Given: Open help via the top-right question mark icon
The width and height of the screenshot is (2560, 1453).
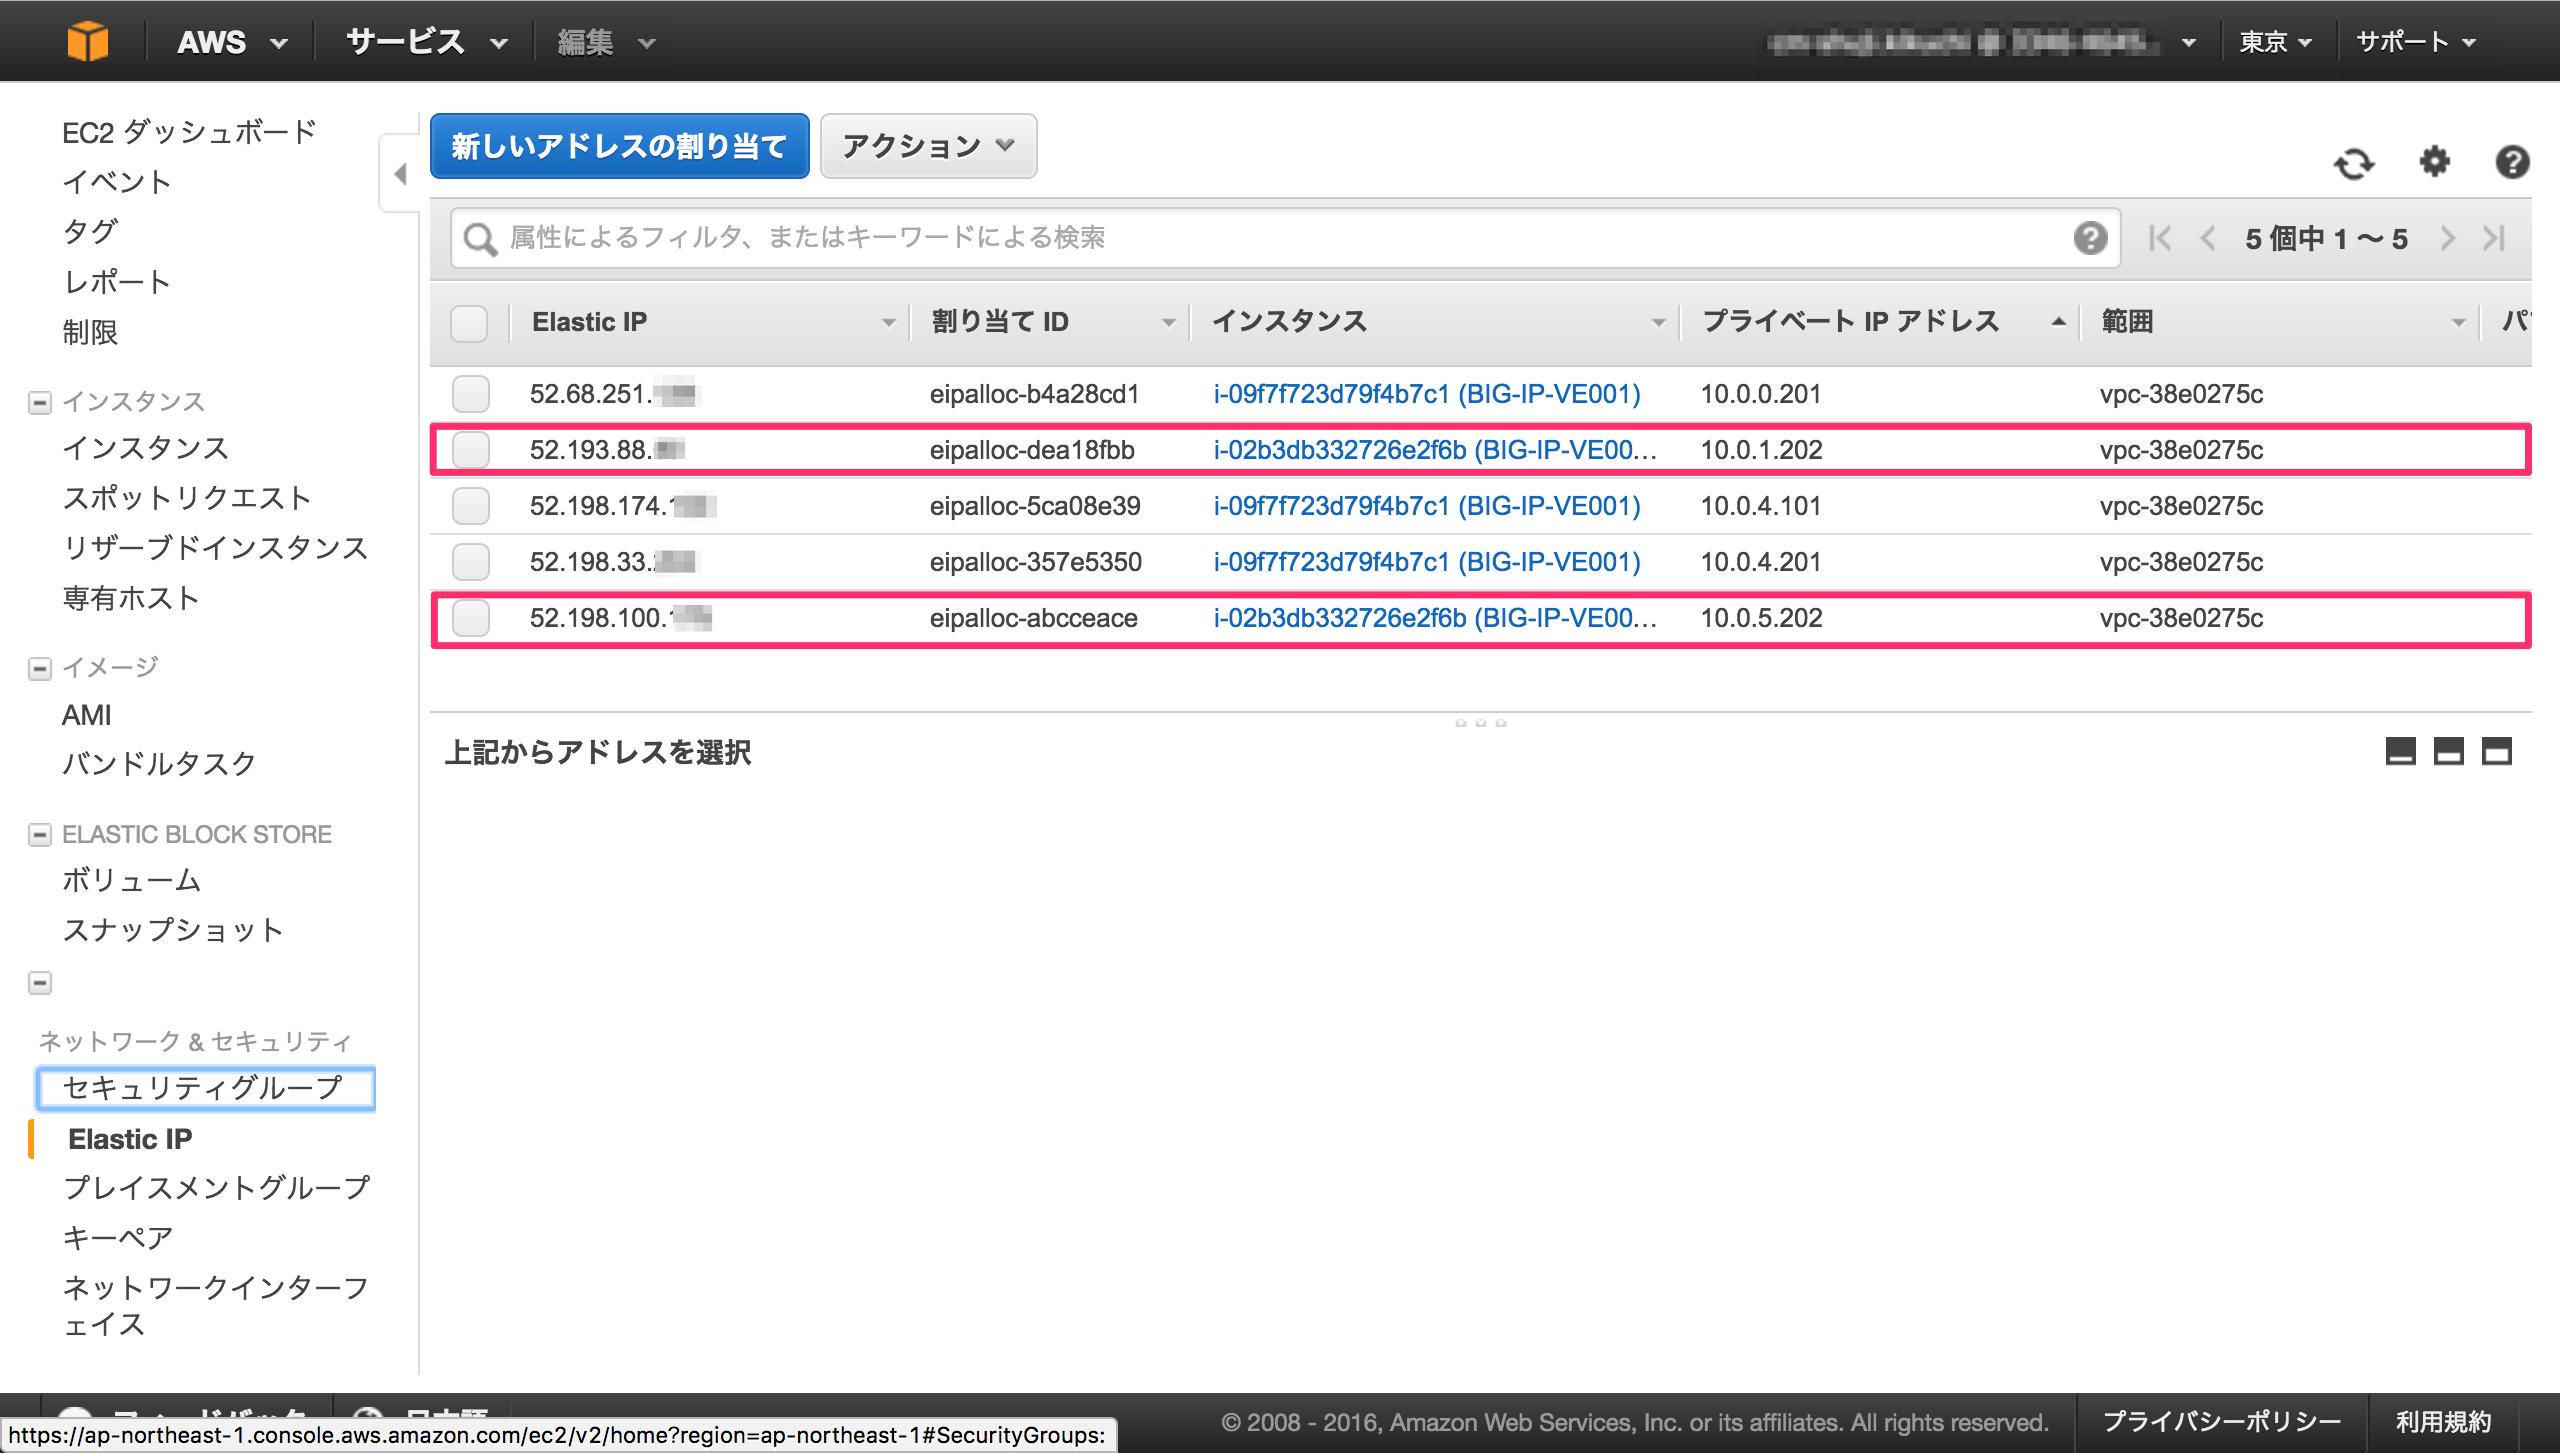Looking at the screenshot, I should click(x=2512, y=162).
